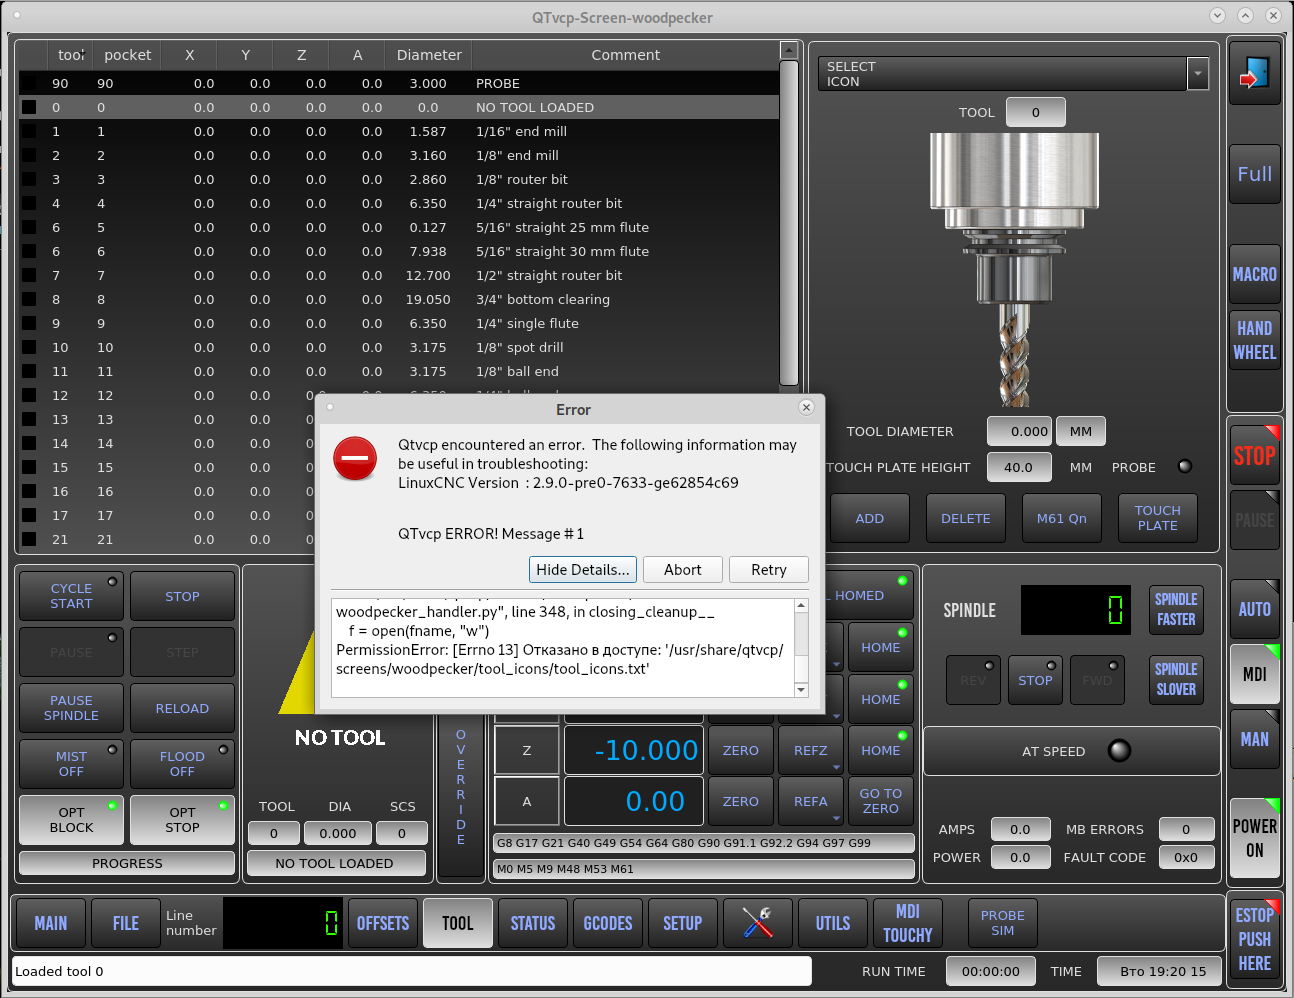Open the SETUP tab
The width and height of the screenshot is (1294, 998).
click(683, 923)
